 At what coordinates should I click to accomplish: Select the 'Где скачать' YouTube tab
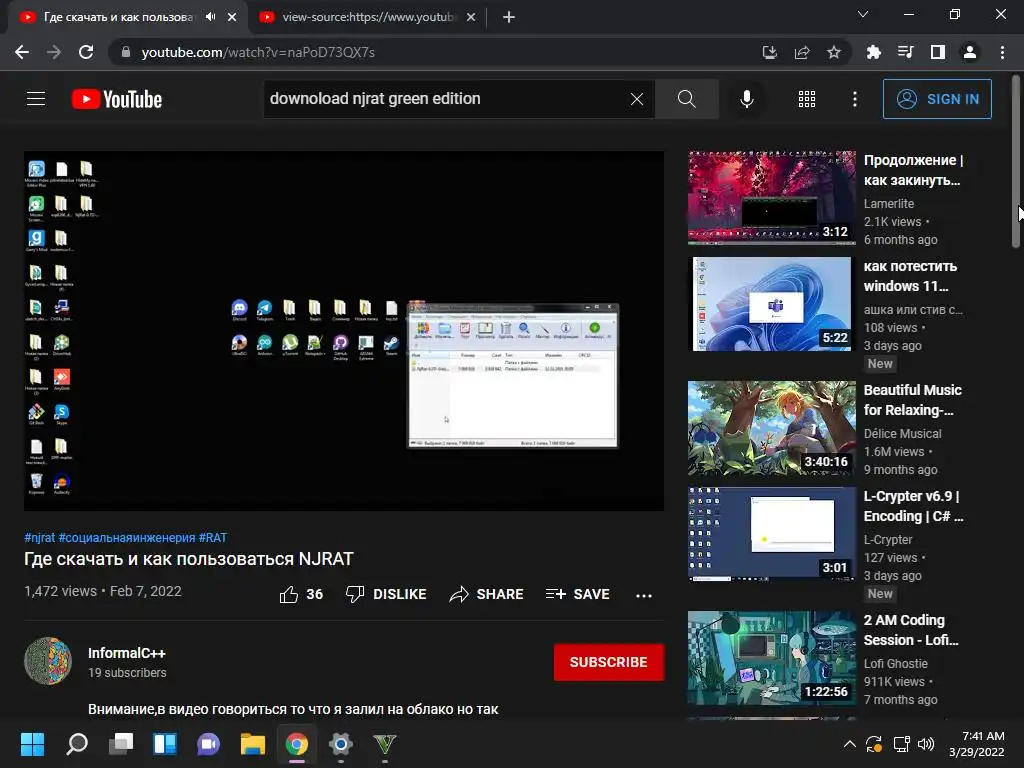[118, 17]
